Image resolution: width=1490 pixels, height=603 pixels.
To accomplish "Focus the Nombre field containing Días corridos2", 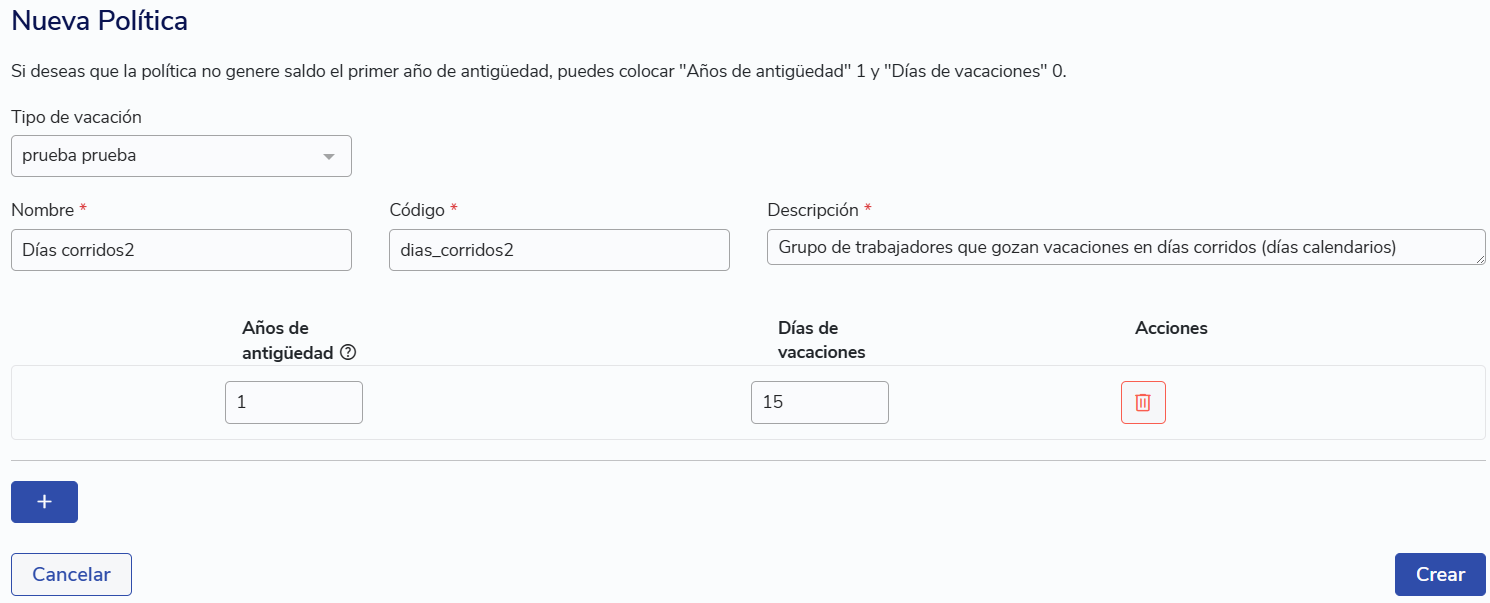I will coord(181,250).
